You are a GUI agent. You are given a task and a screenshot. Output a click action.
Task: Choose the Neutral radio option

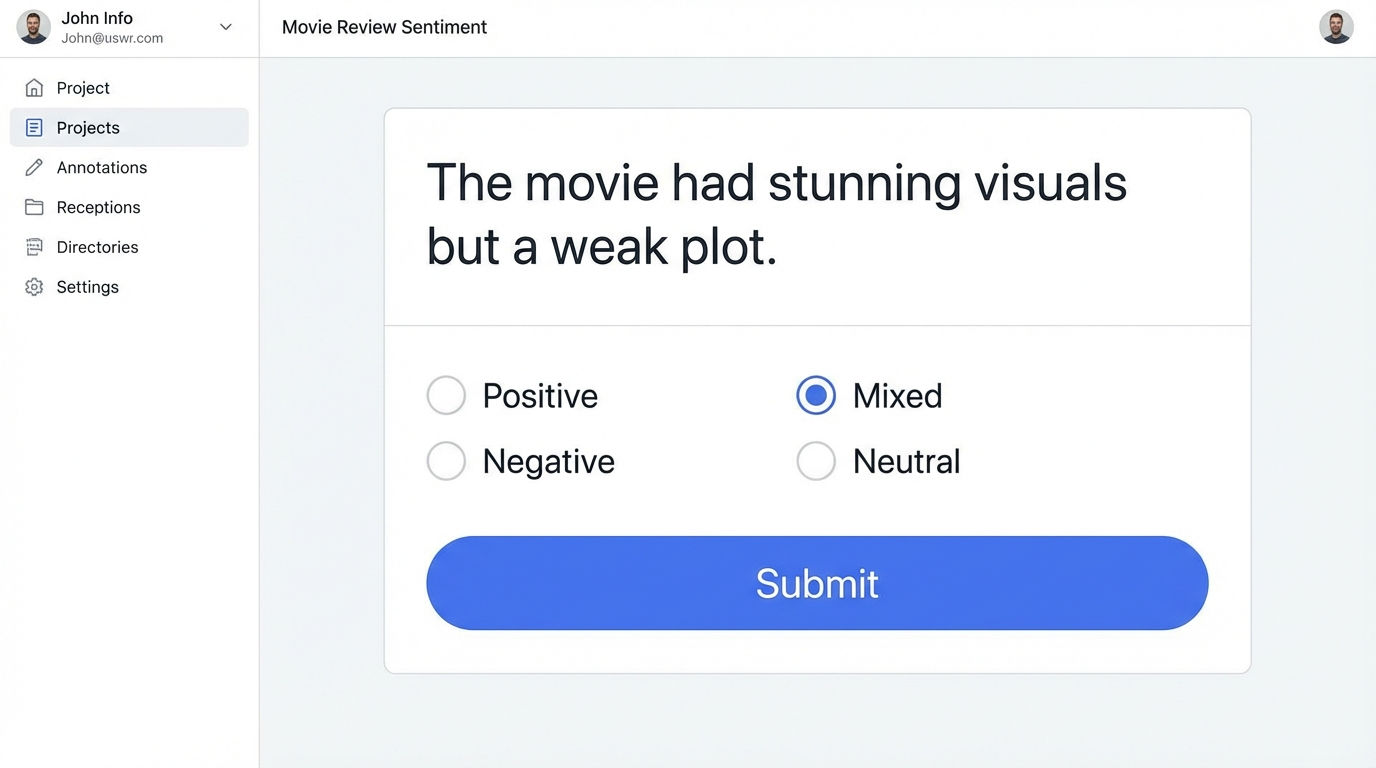coord(816,461)
